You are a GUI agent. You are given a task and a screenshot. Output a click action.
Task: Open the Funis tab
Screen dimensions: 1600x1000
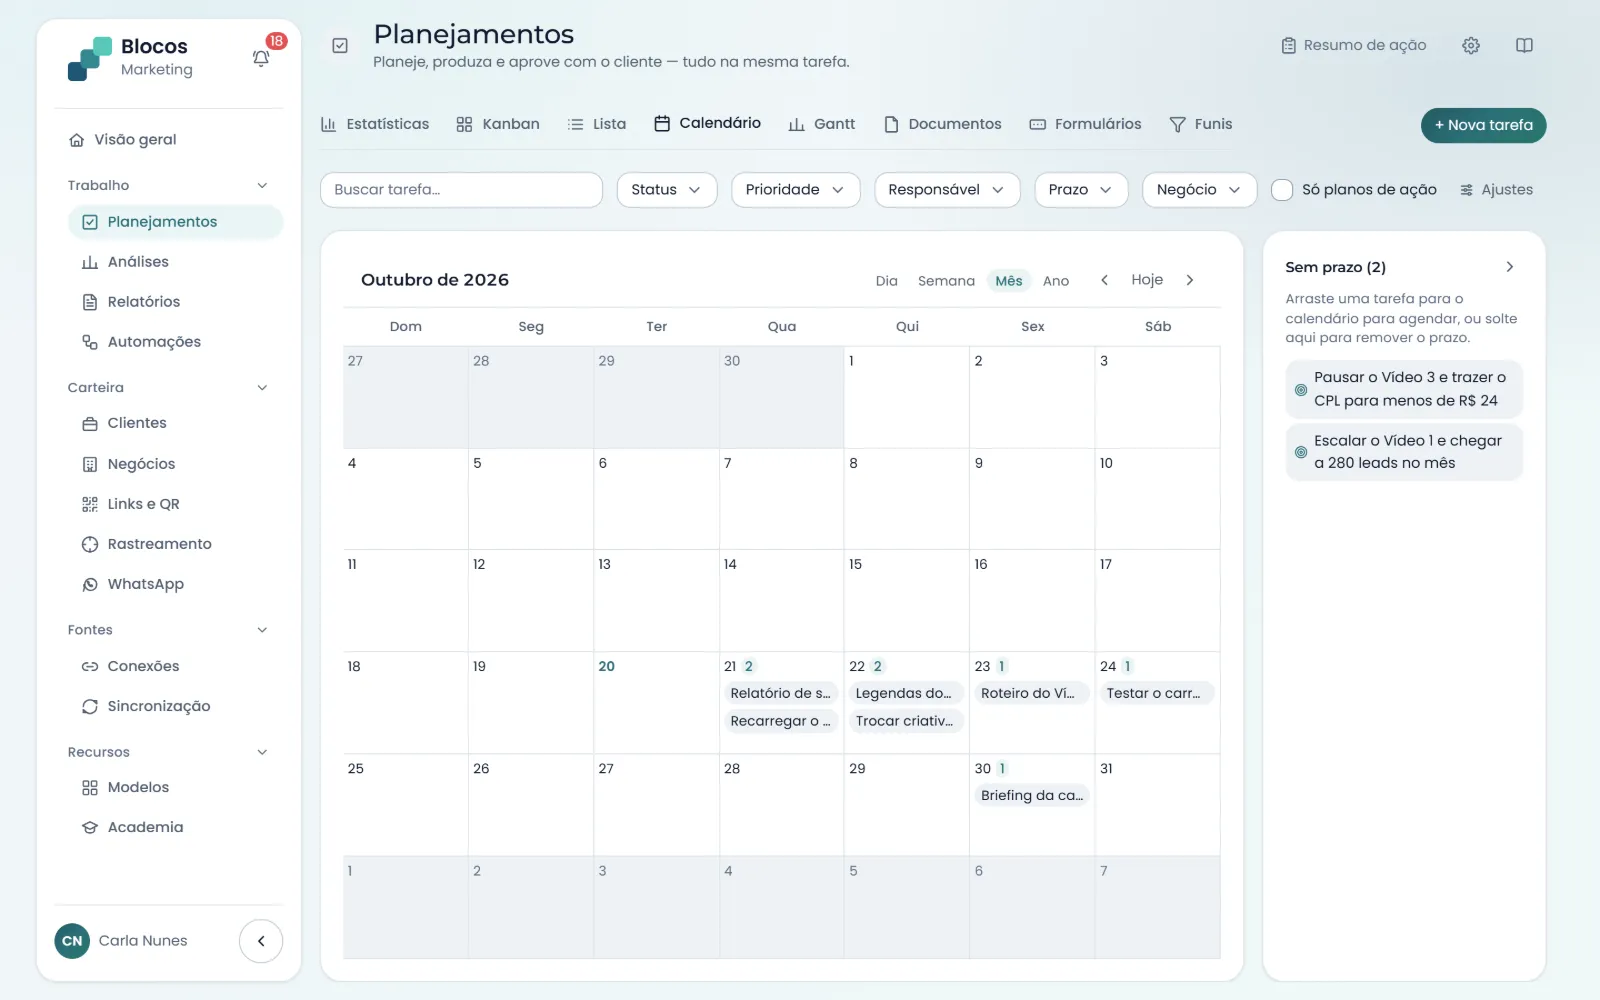point(1201,124)
